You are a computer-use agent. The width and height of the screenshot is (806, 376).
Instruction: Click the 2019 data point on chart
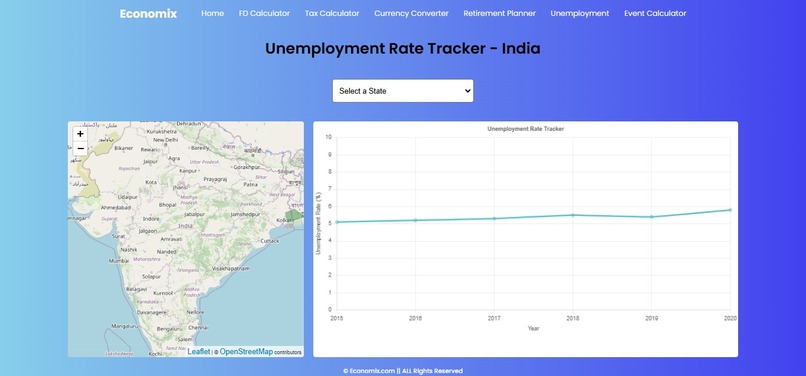651,217
